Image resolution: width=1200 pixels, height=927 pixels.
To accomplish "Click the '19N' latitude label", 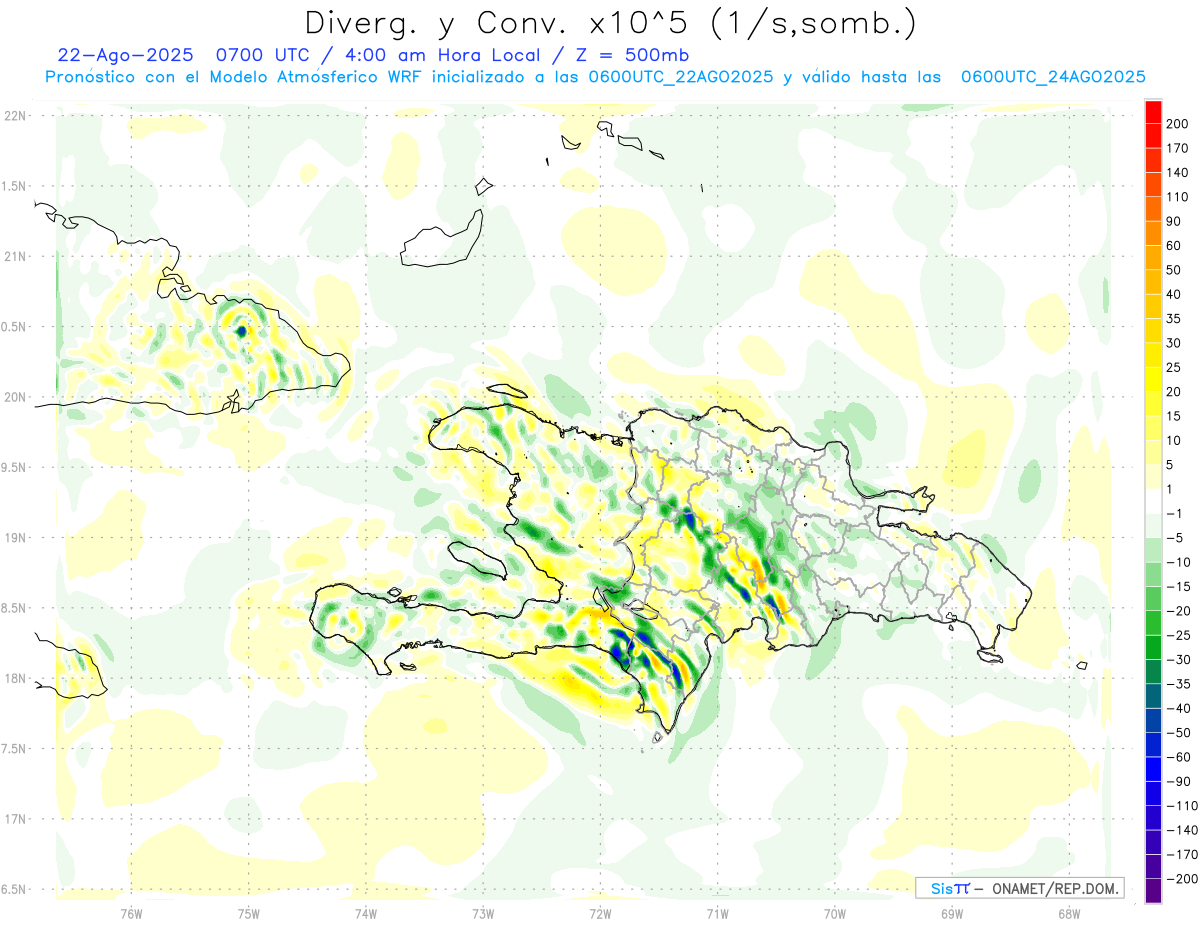I will click(x=14, y=537).
